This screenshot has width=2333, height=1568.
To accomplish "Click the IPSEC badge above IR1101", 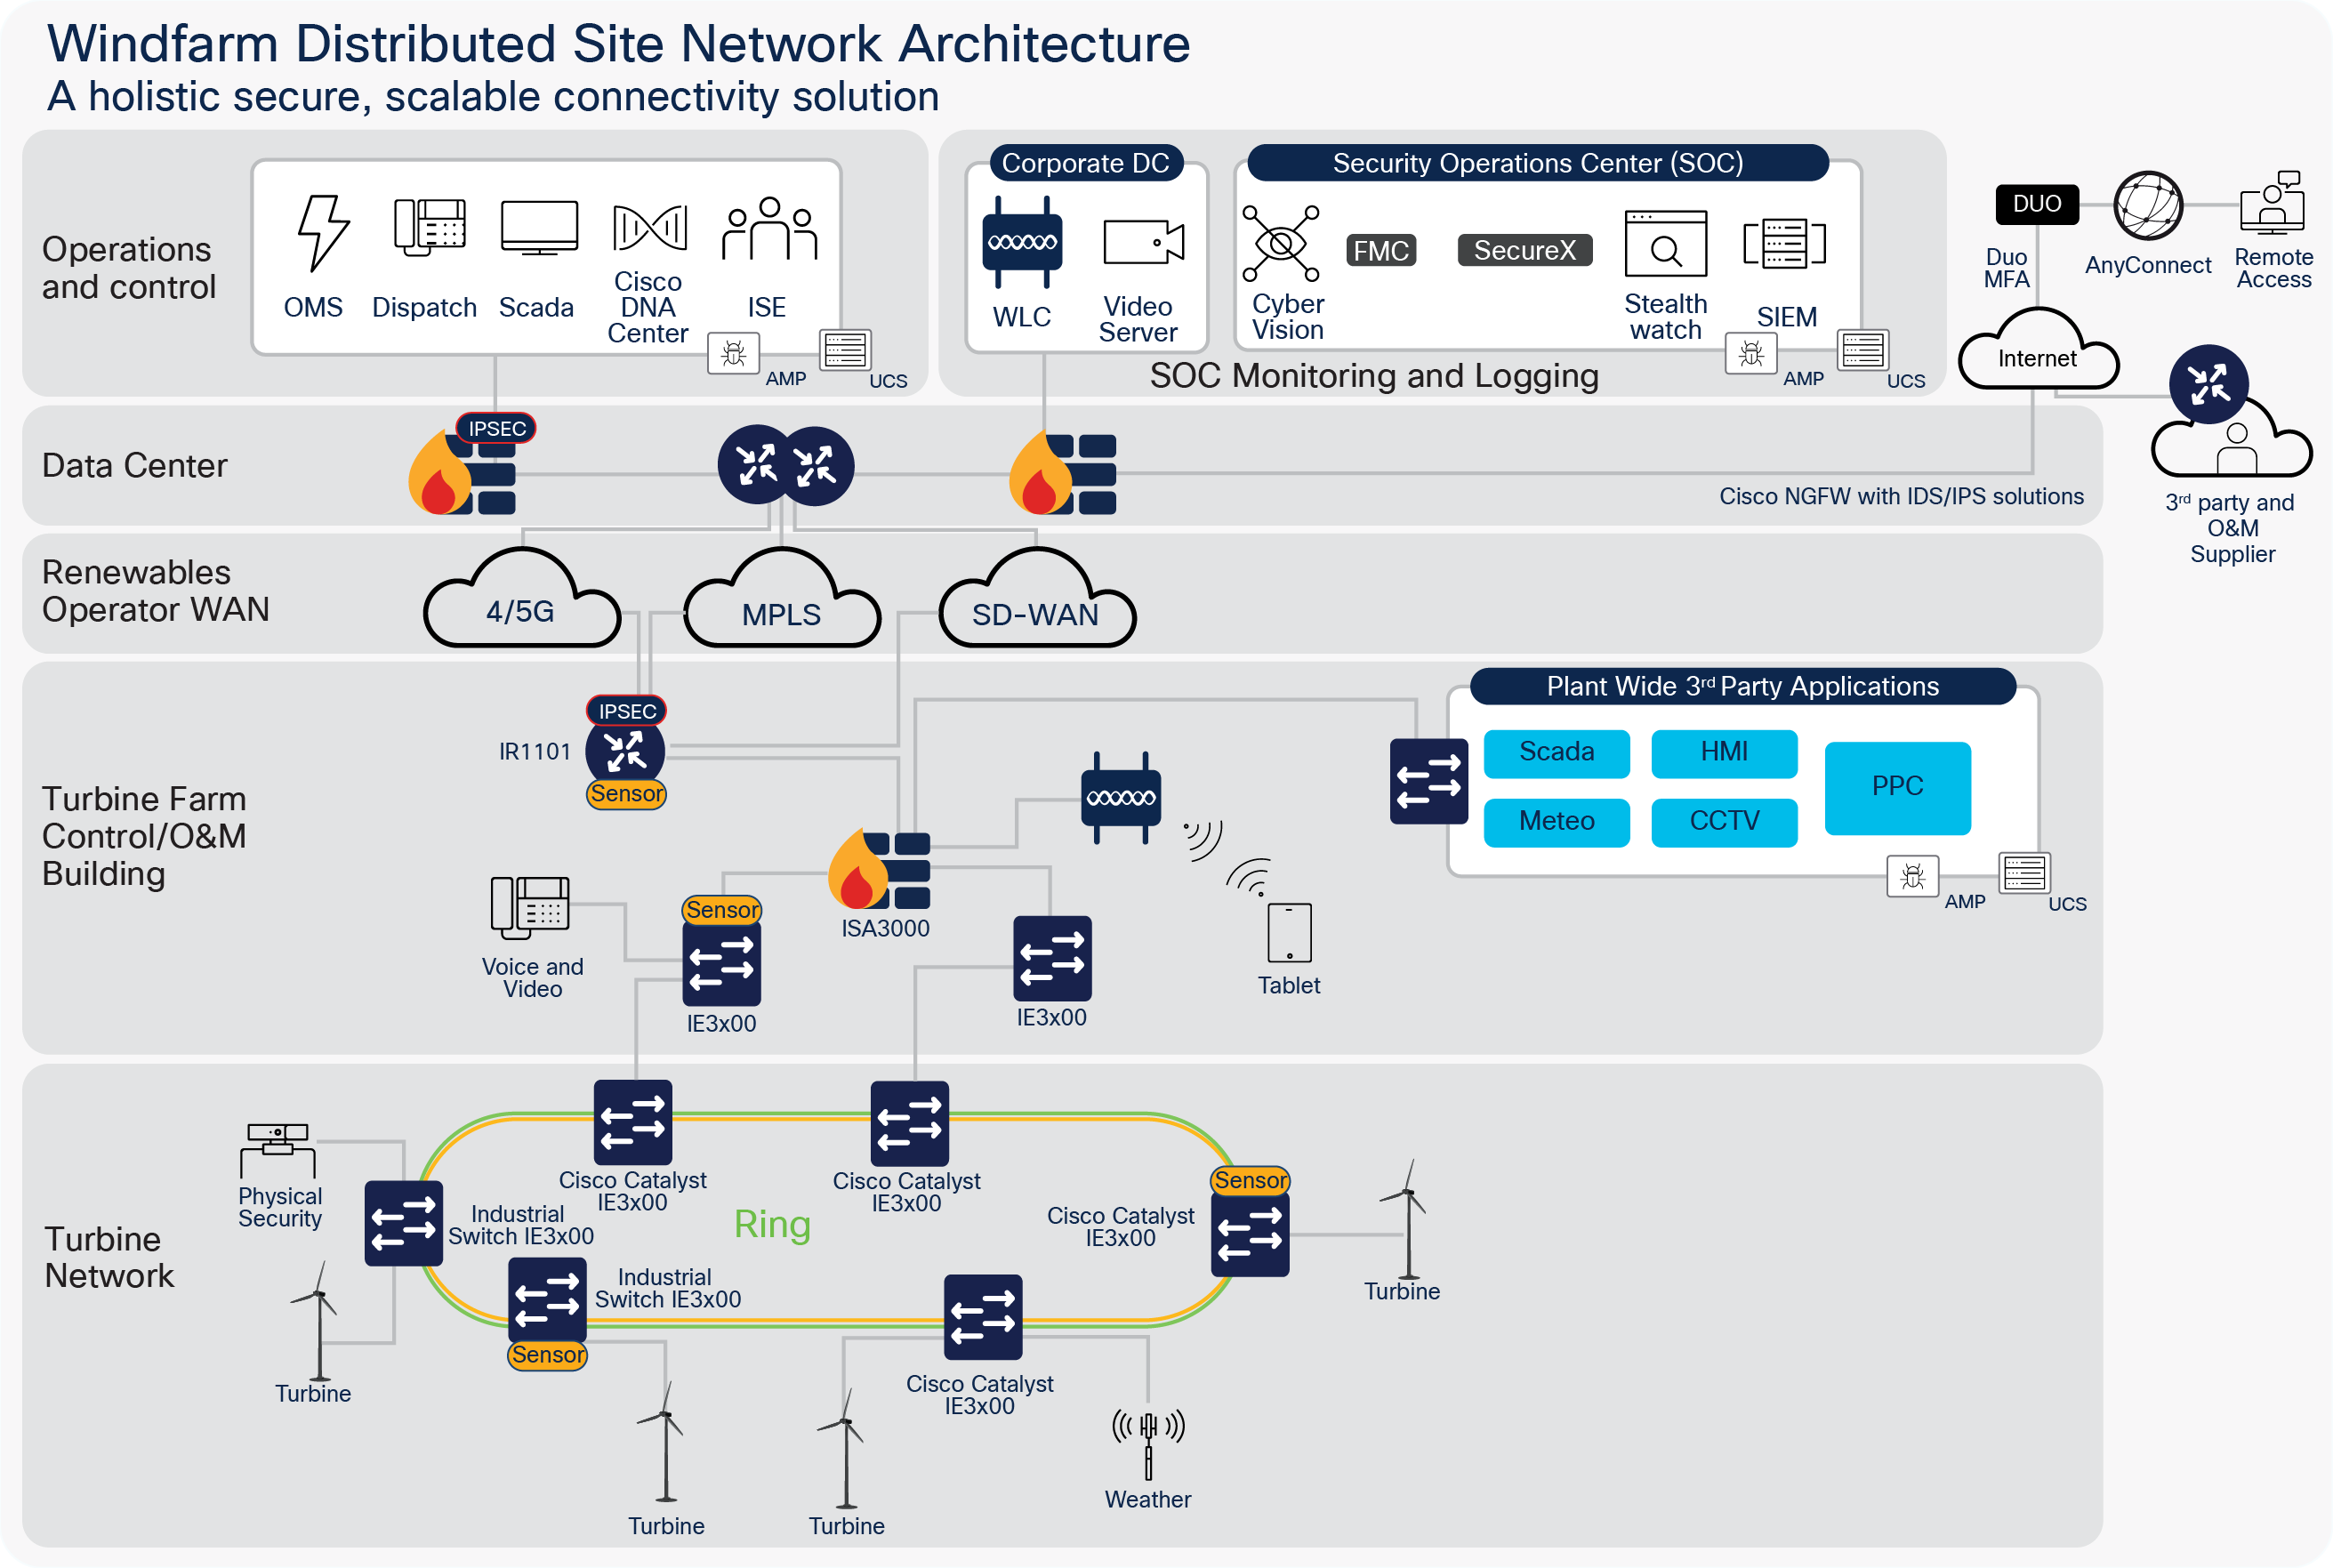I will [627, 711].
